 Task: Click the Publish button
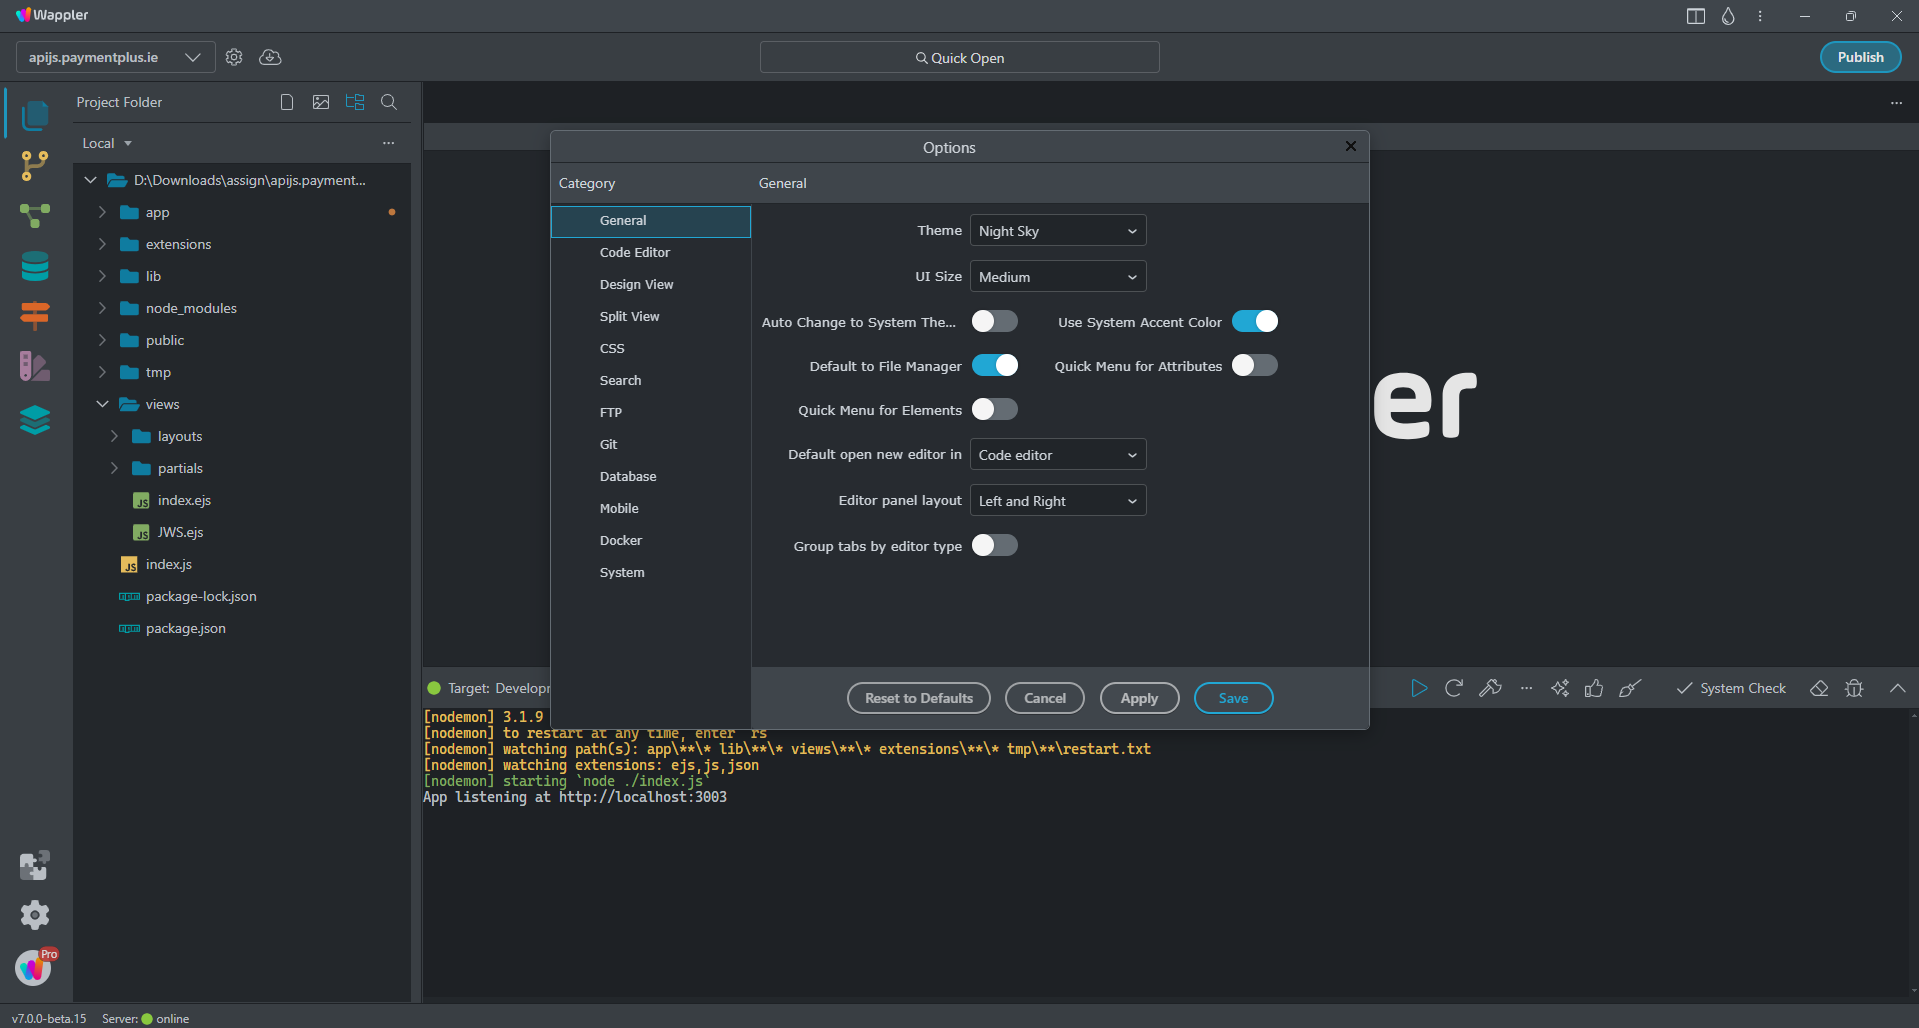pos(1860,57)
